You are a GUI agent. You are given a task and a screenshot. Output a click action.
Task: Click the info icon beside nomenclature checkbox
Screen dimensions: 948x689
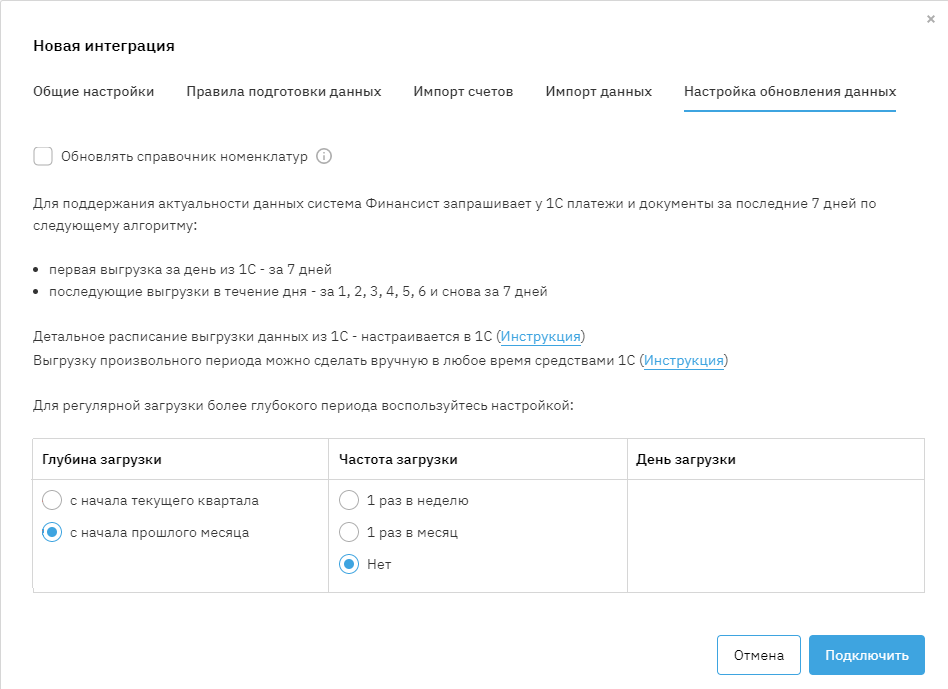click(x=324, y=156)
